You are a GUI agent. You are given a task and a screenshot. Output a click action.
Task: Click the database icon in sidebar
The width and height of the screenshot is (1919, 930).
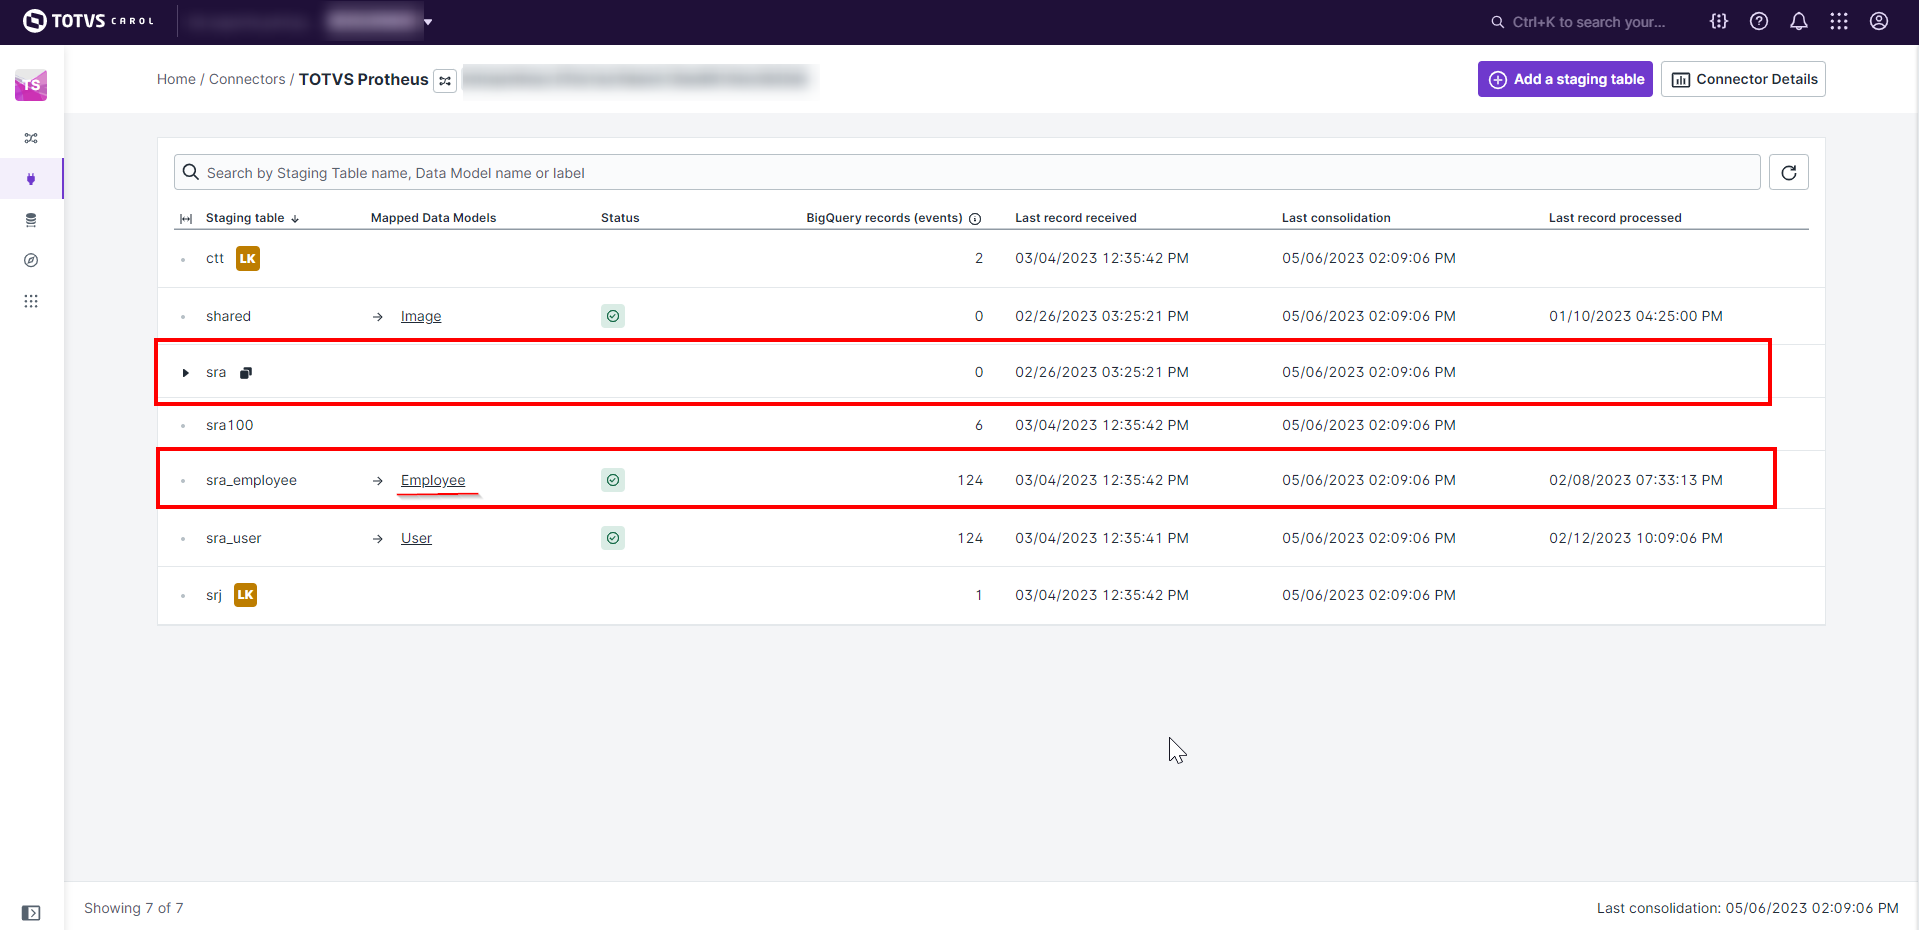[31, 220]
